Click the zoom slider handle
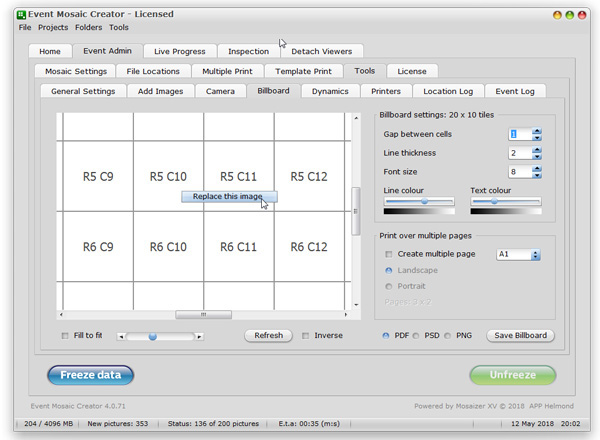The image size is (600, 440). (153, 336)
